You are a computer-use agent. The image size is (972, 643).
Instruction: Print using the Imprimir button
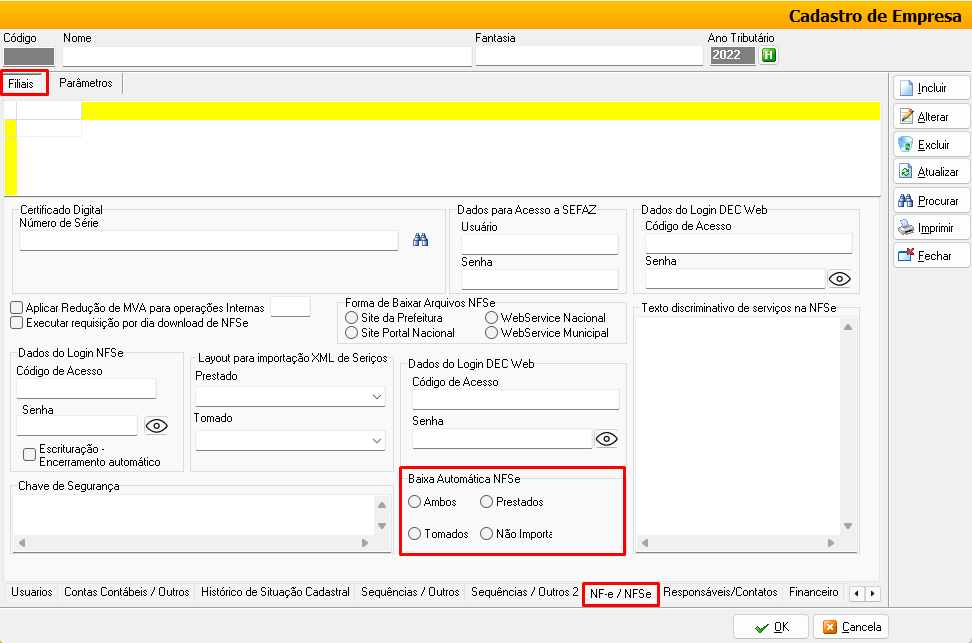tap(931, 228)
